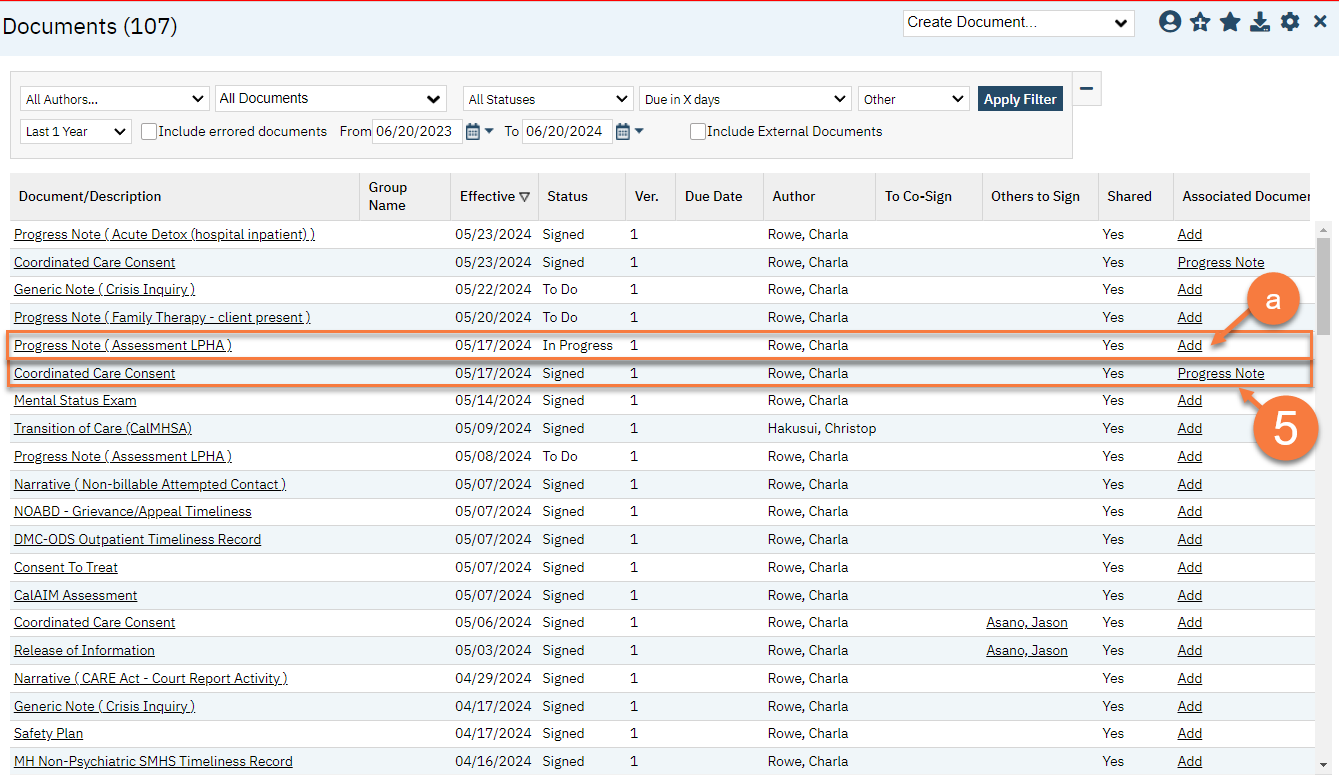Check Include External Documents option
The image size is (1339, 775).
pyautogui.click(x=698, y=131)
